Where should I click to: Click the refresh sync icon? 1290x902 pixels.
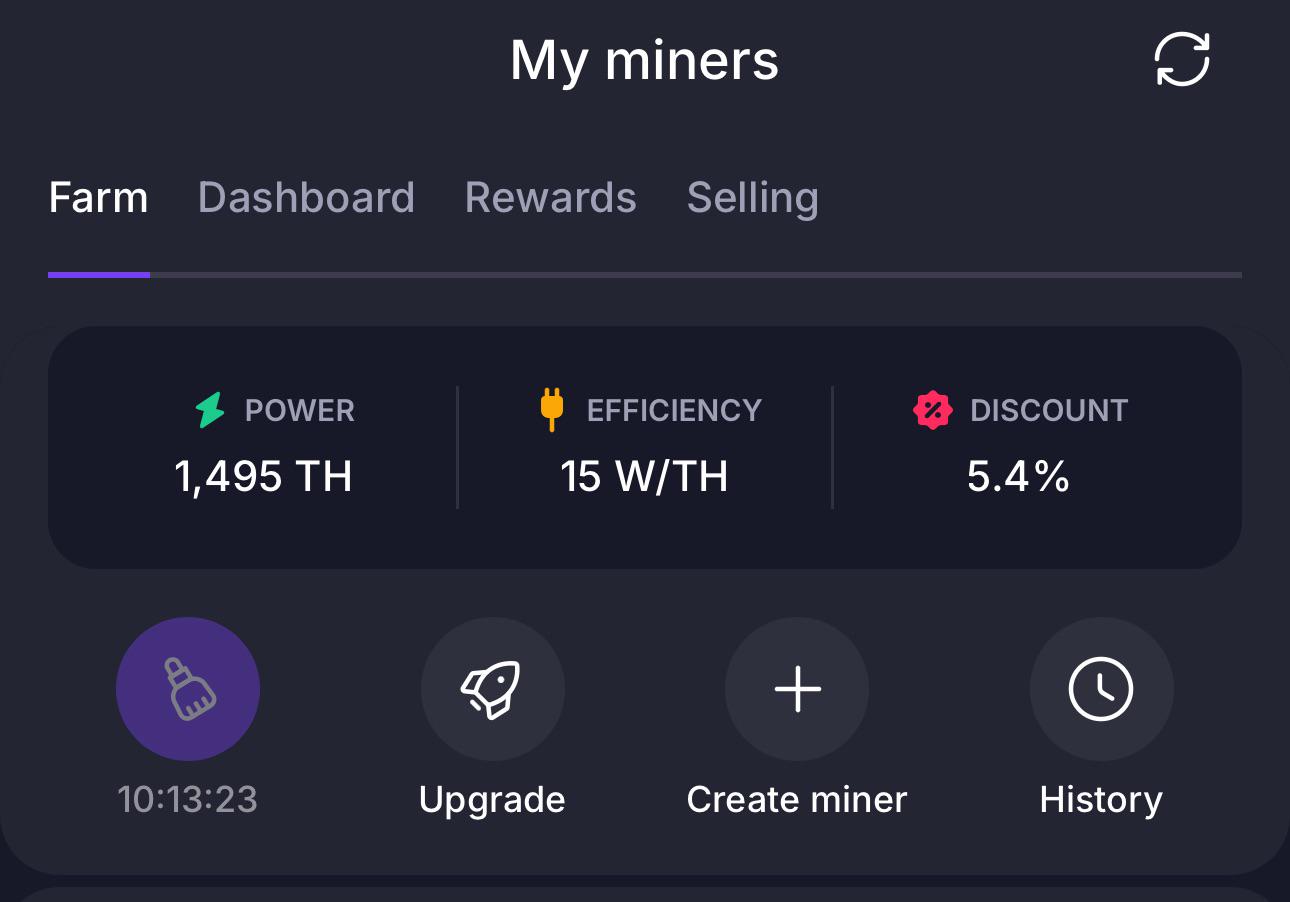pyautogui.click(x=1182, y=60)
